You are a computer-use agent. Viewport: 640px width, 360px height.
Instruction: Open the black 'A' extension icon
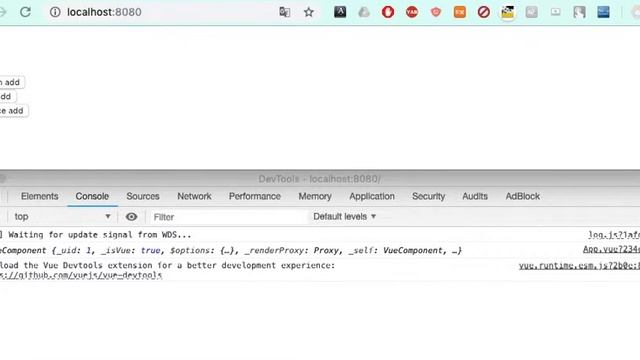340,12
